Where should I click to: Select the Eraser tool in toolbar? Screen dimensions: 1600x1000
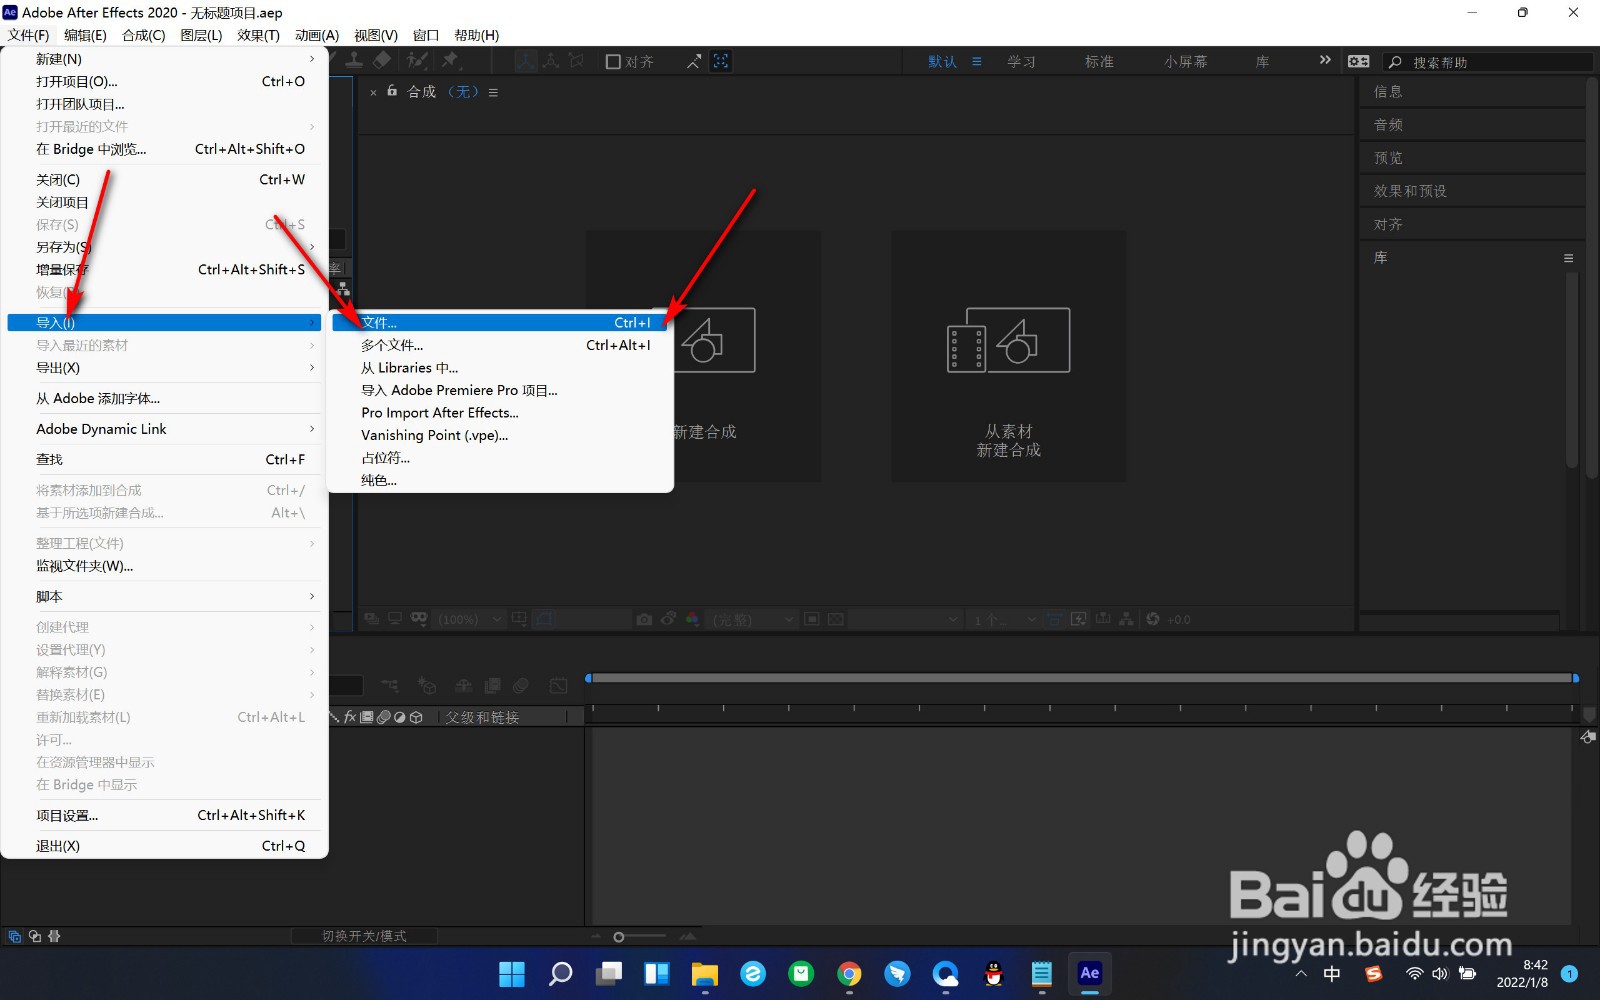381,60
